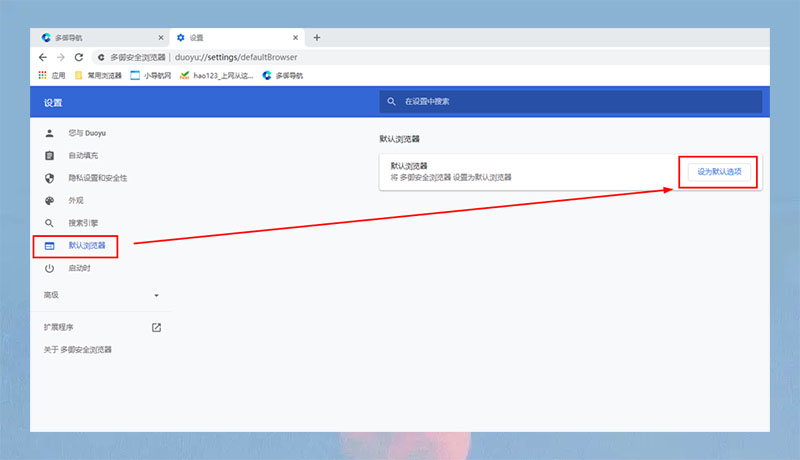Click the shield icon beside 隐私设置
Screen dimensions: 800x460
point(49,178)
